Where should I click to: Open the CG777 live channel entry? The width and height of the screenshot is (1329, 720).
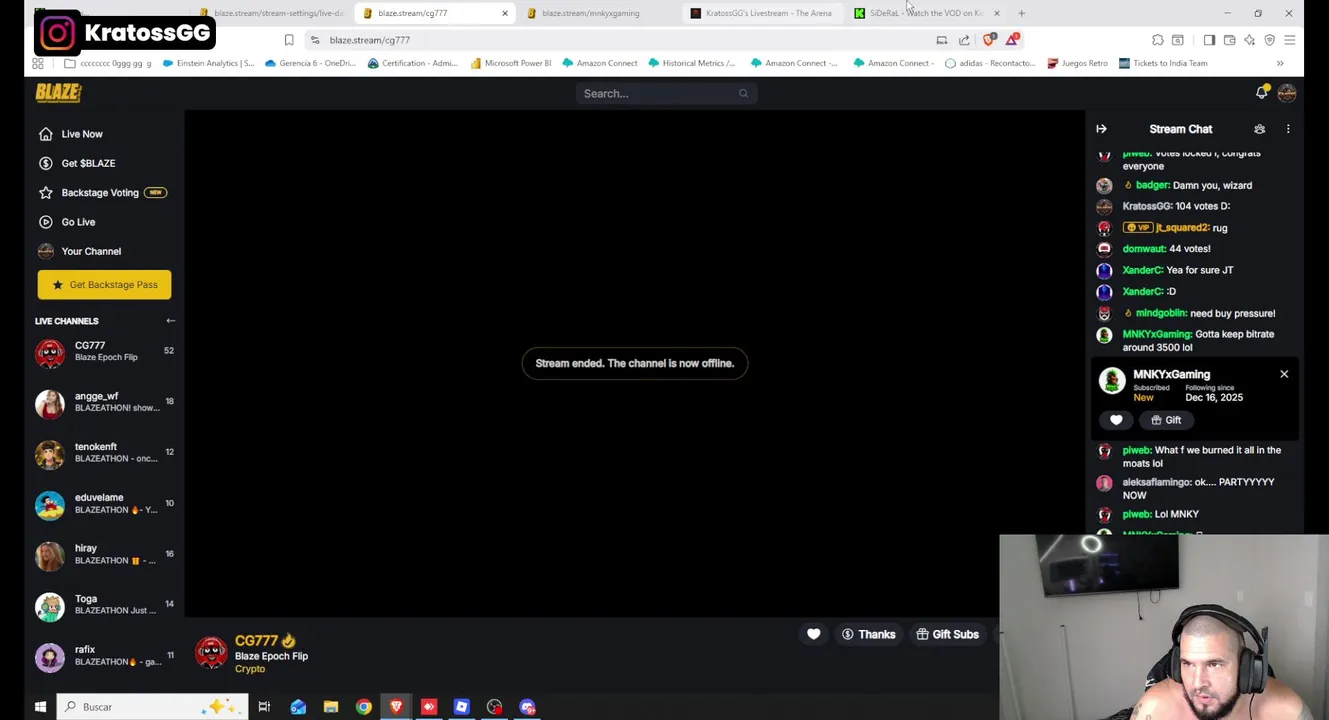pos(104,351)
